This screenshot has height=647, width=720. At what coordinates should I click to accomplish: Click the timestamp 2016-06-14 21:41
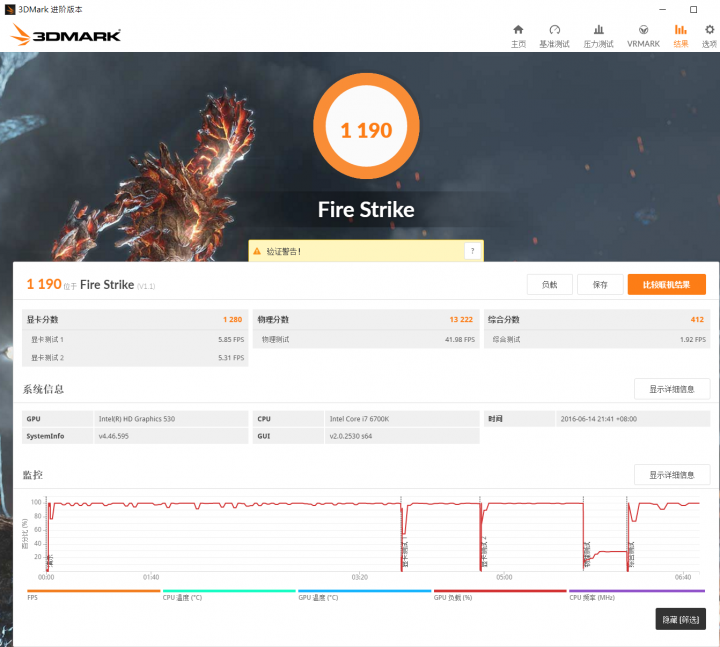(x=598, y=419)
